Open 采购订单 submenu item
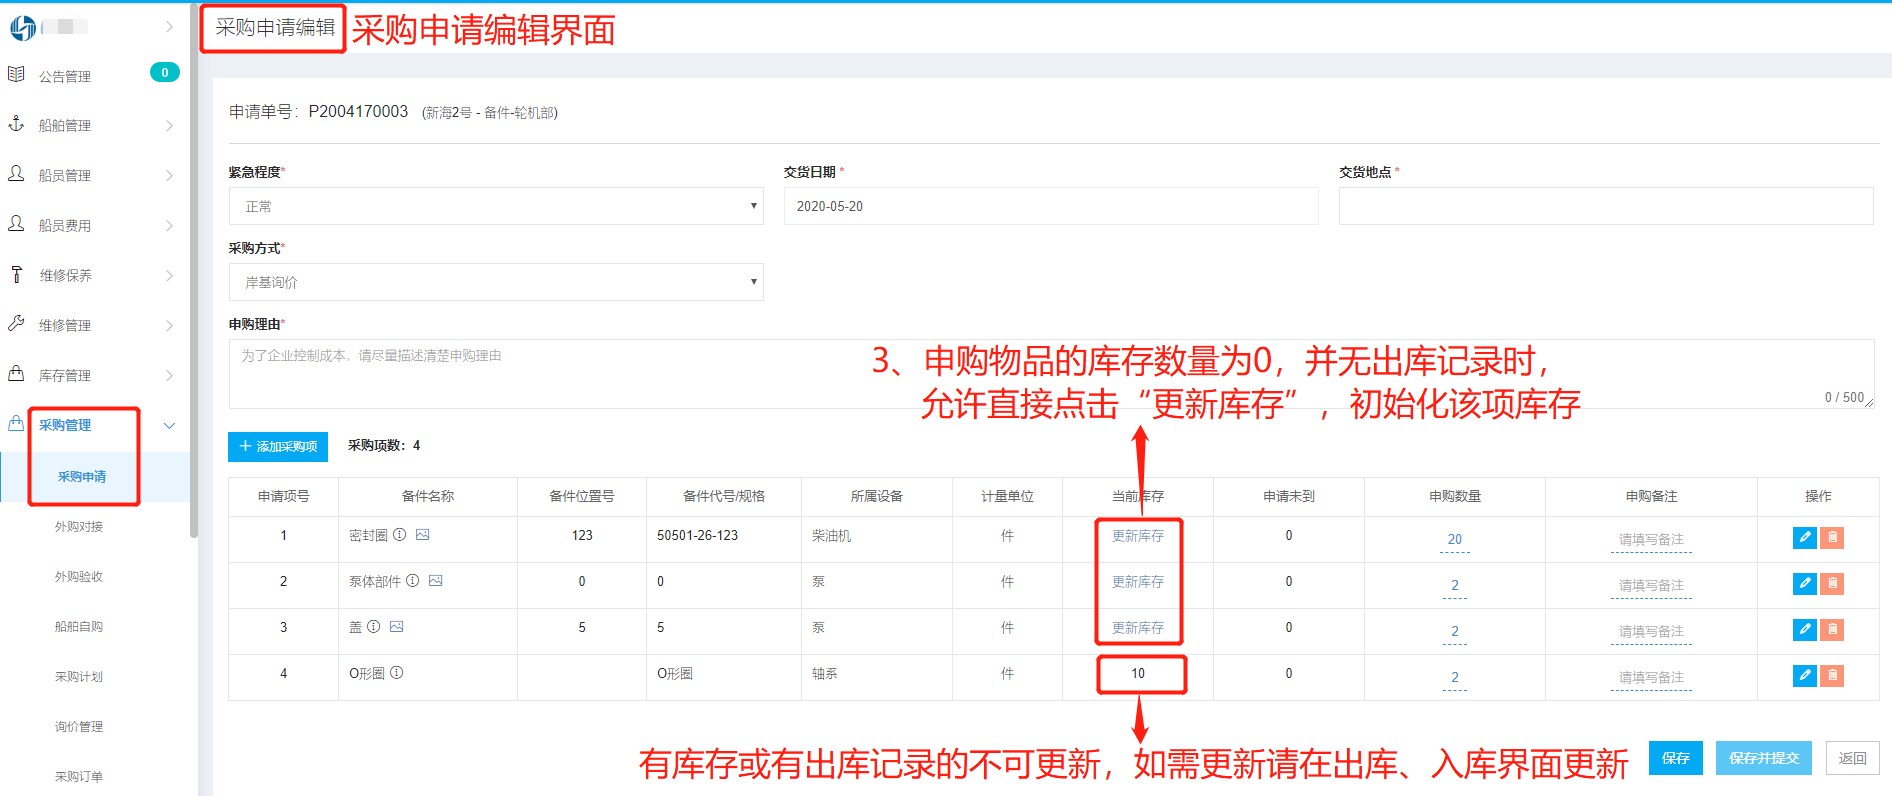The width and height of the screenshot is (1892, 796). pos(79,777)
